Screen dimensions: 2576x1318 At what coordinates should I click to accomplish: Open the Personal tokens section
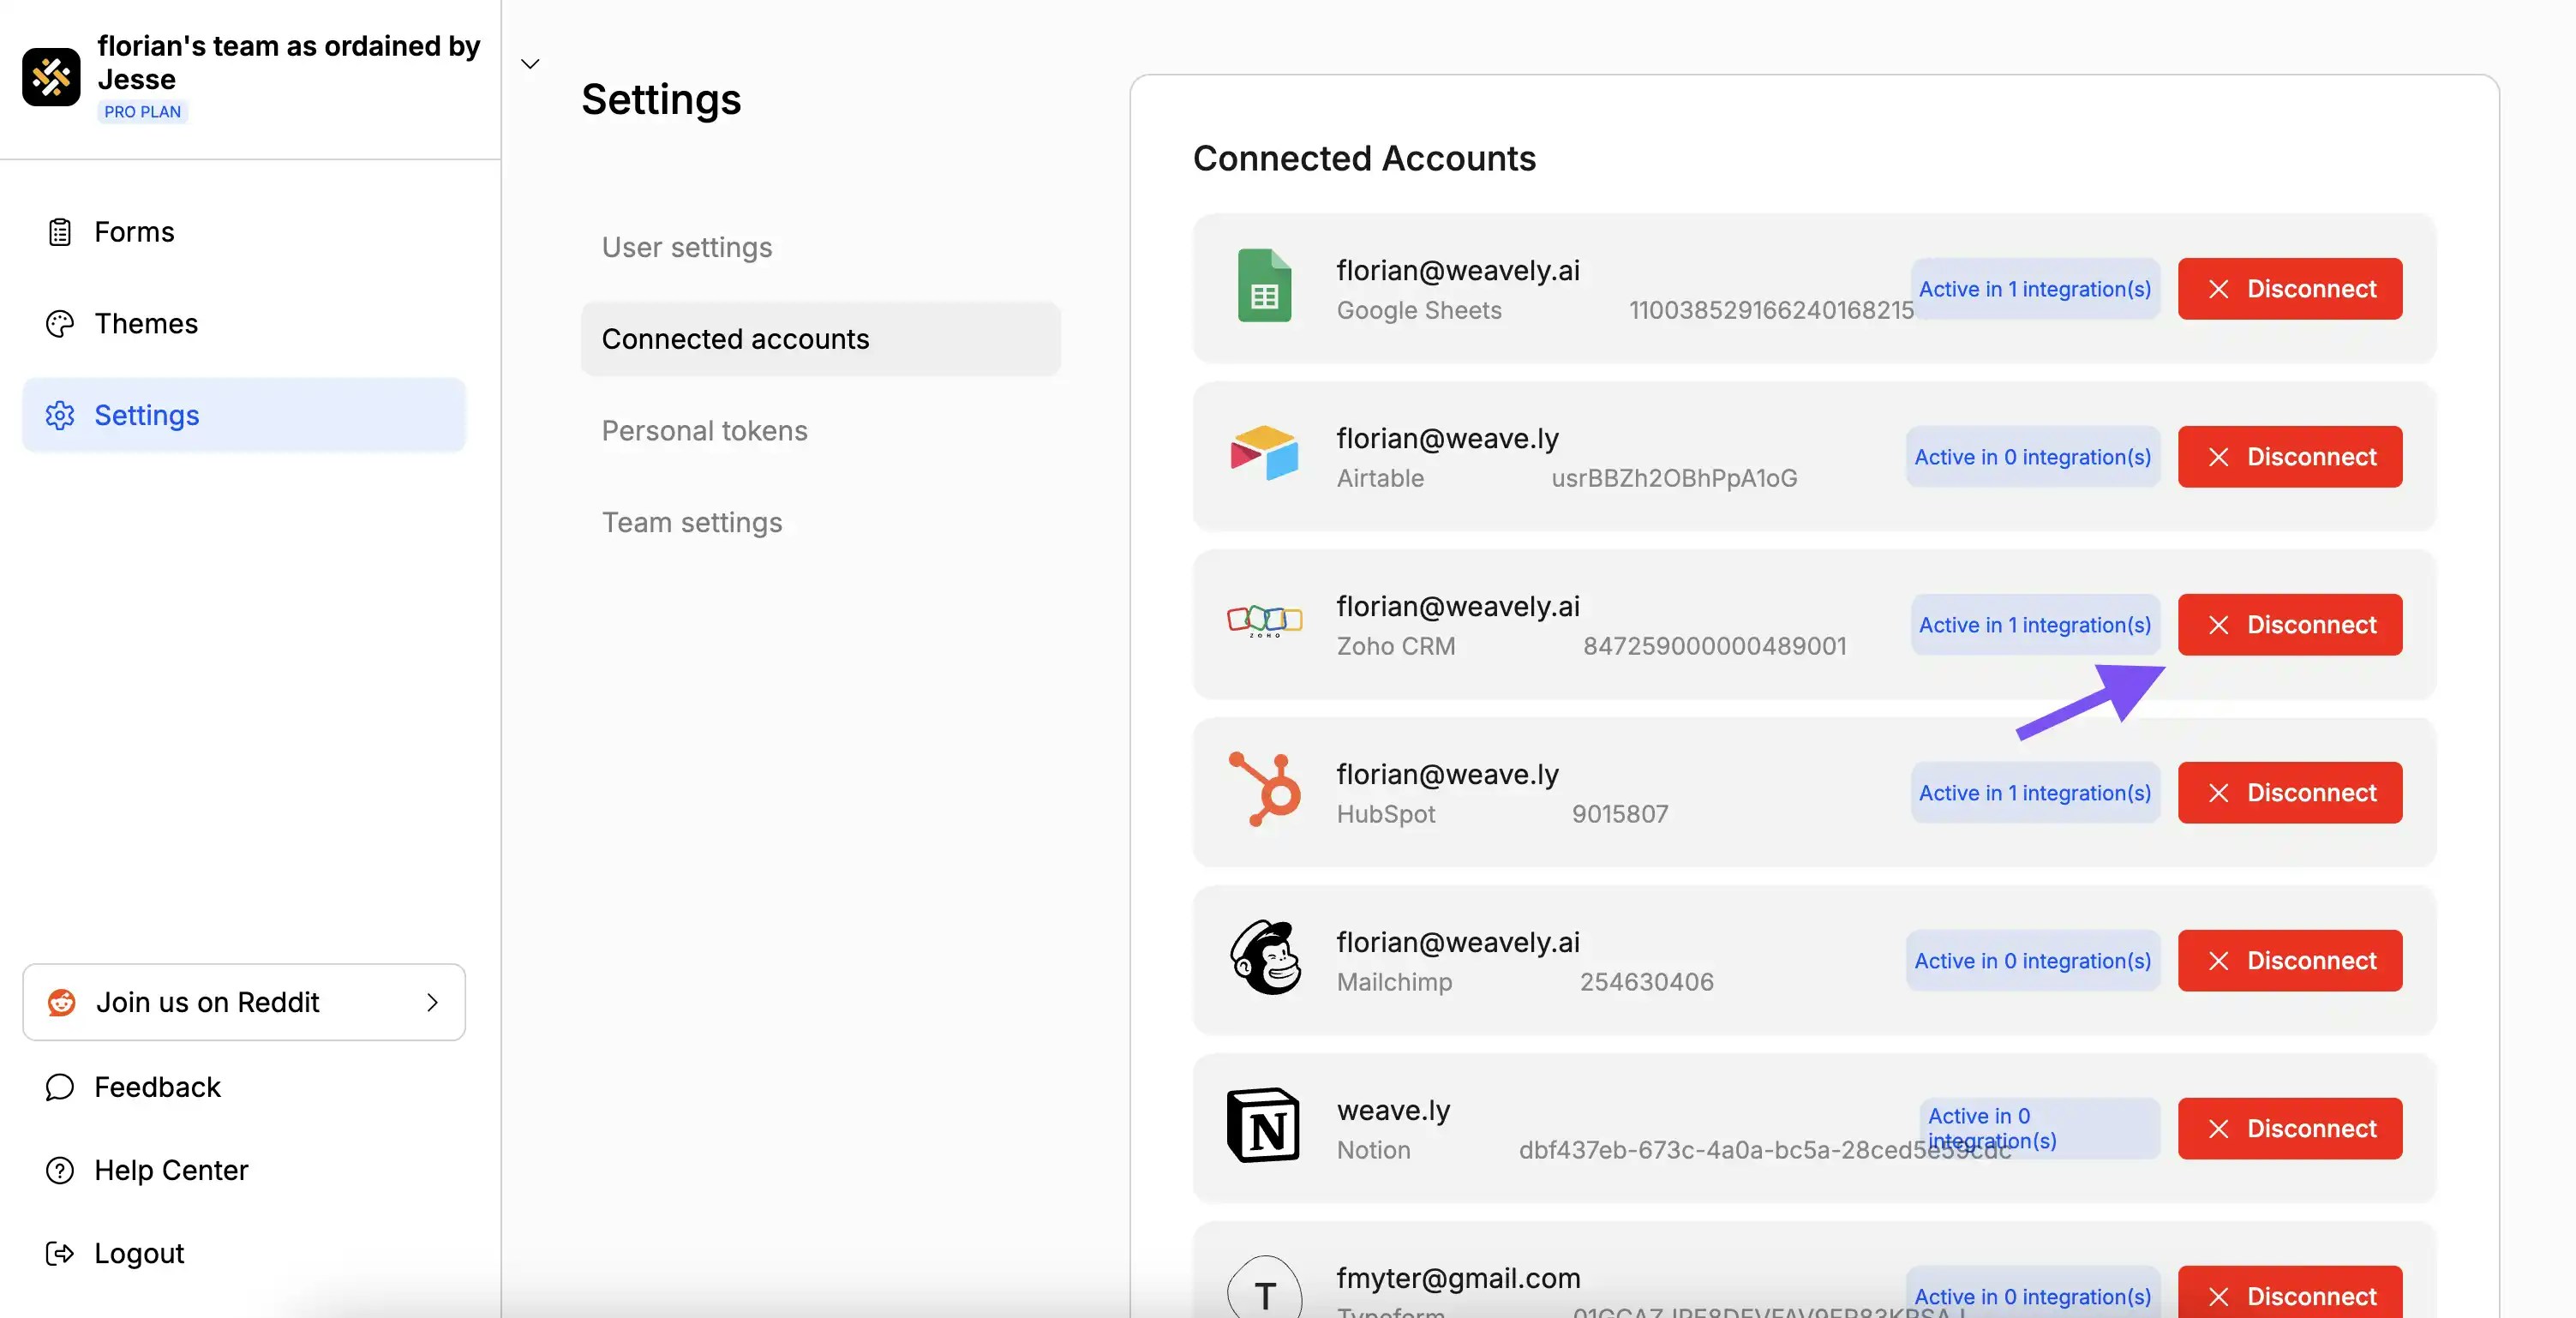(704, 430)
